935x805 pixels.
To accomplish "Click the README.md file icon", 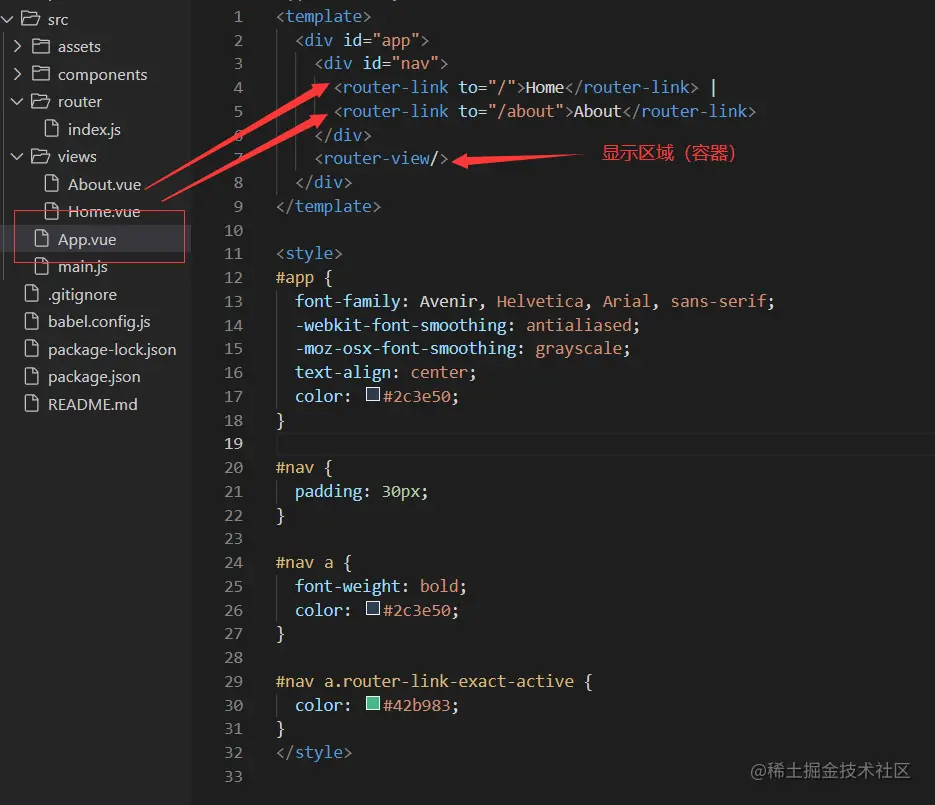I will pyautogui.click(x=32, y=403).
